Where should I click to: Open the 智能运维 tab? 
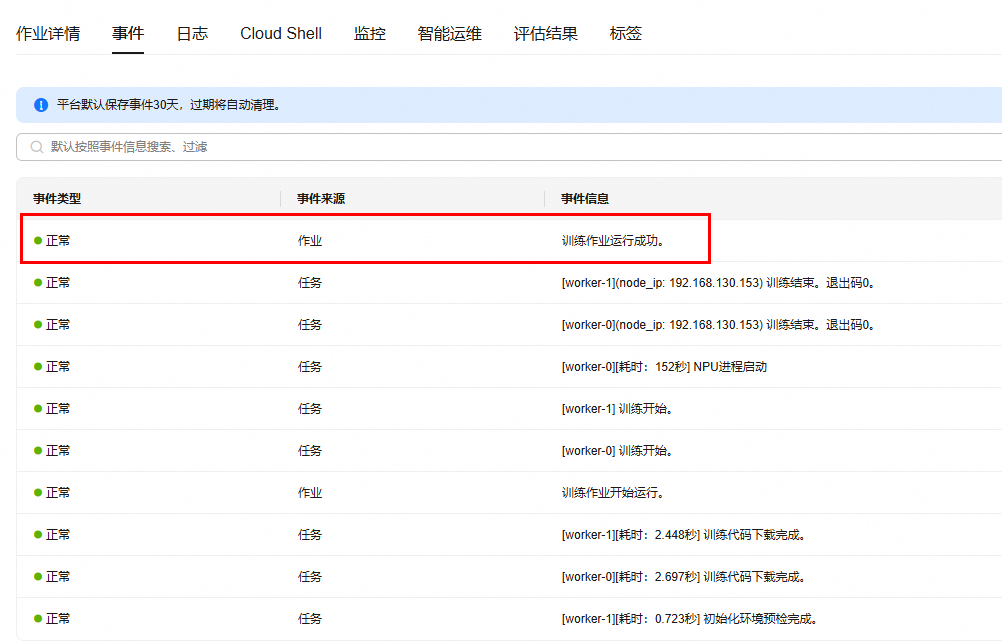[x=450, y=34]
